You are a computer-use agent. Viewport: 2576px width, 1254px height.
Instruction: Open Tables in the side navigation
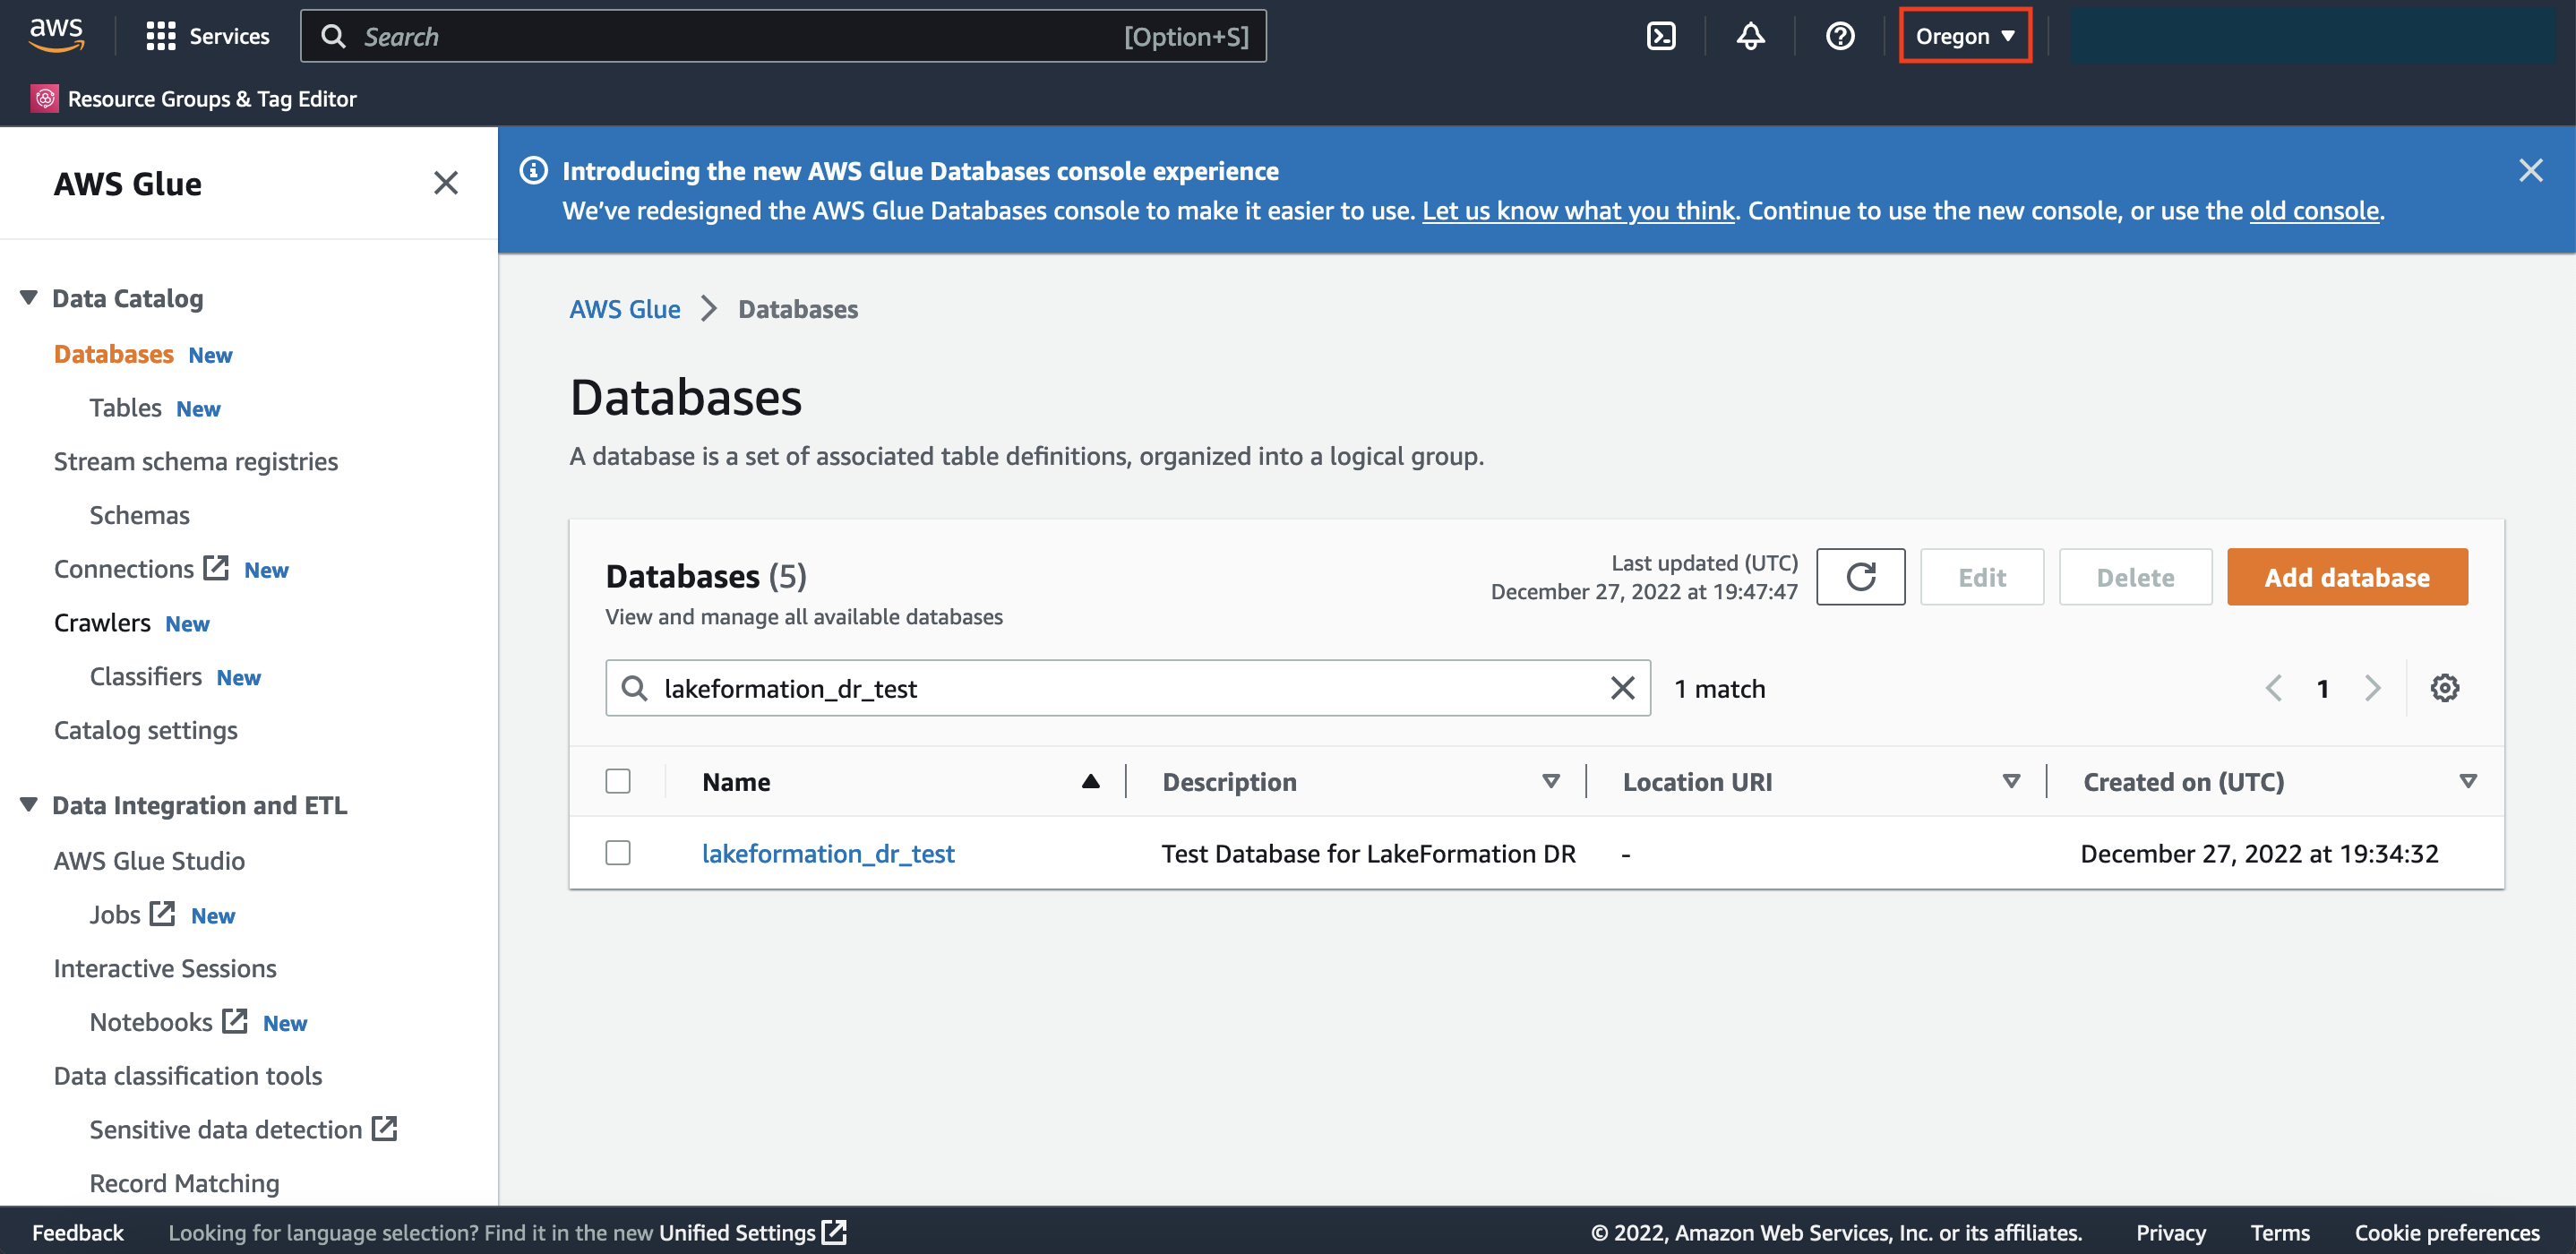[125, 407]
